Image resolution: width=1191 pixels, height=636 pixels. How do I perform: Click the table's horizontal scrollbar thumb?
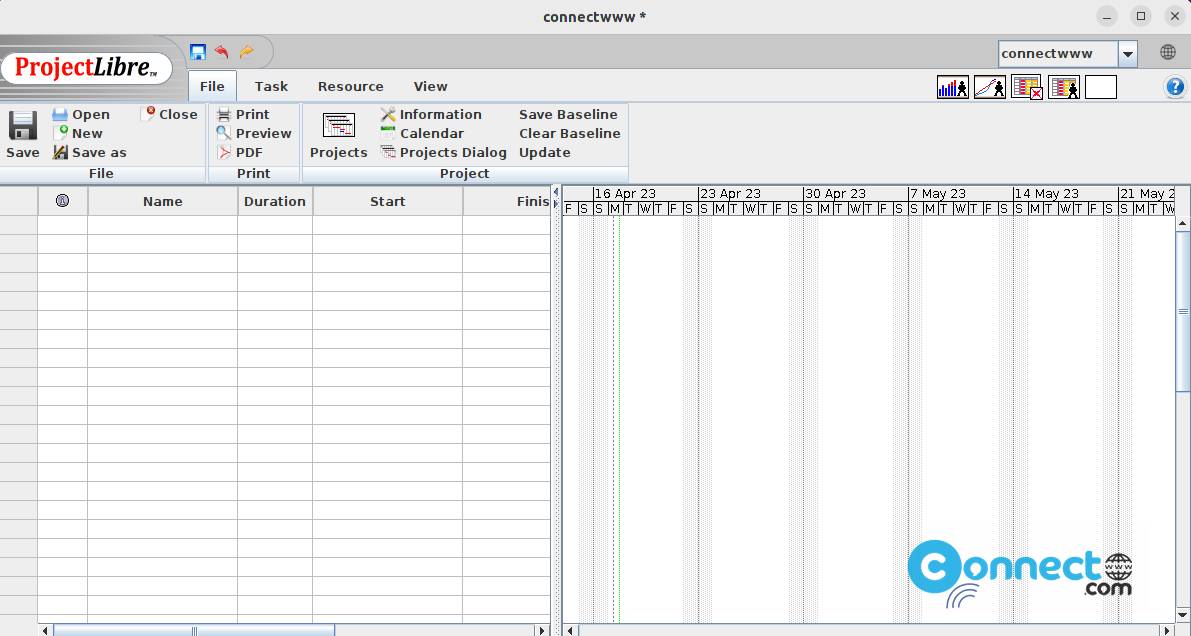194,630
